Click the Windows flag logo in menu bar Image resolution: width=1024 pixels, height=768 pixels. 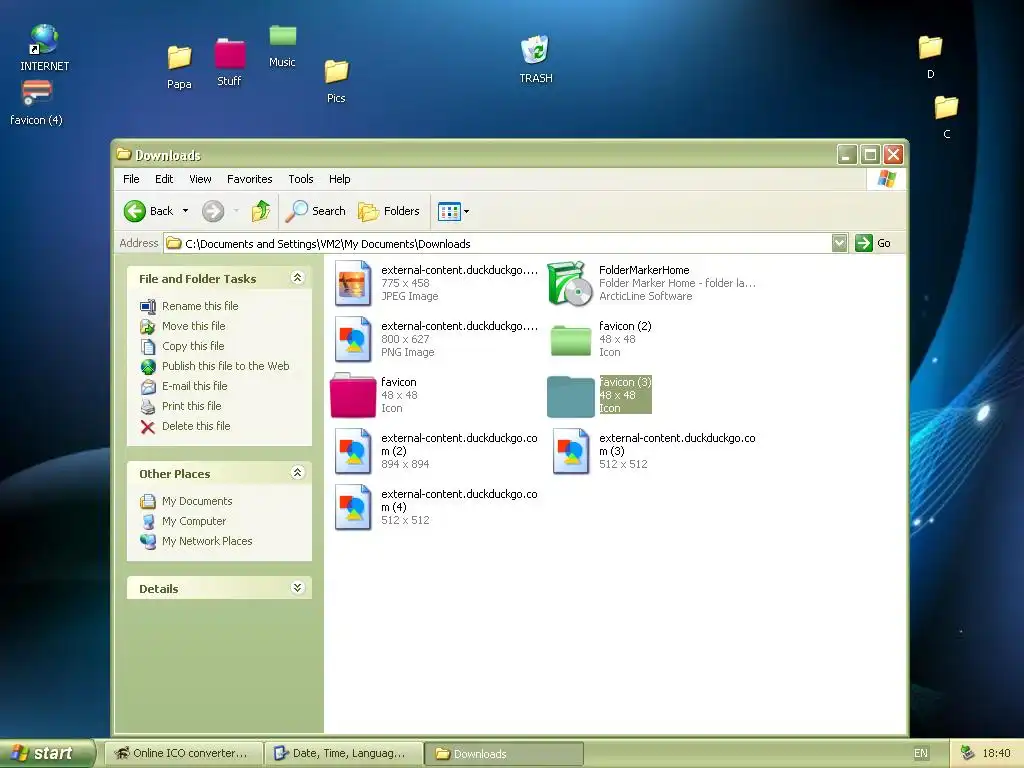[887, 178]
